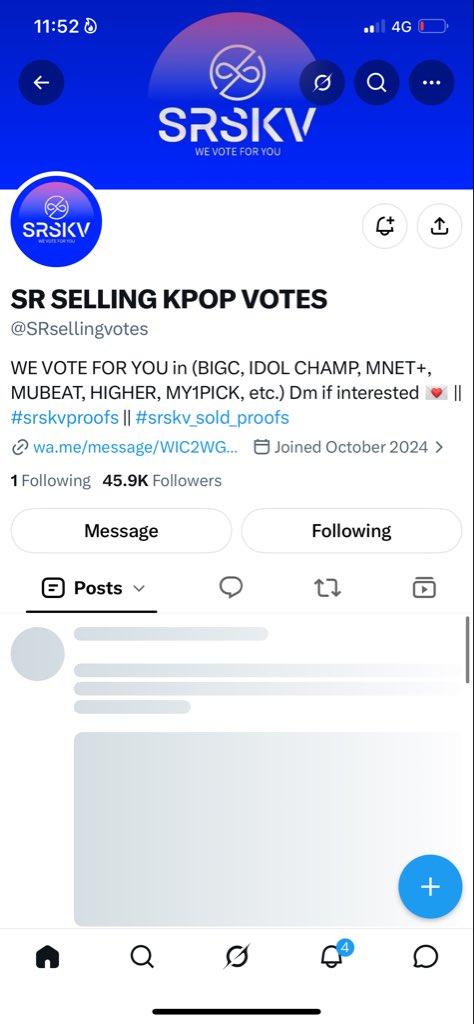Image resolution: width=474 pixels, height=1024 pixels.
Task: Open SRSKV profile picture
Action: coord(56,222)
